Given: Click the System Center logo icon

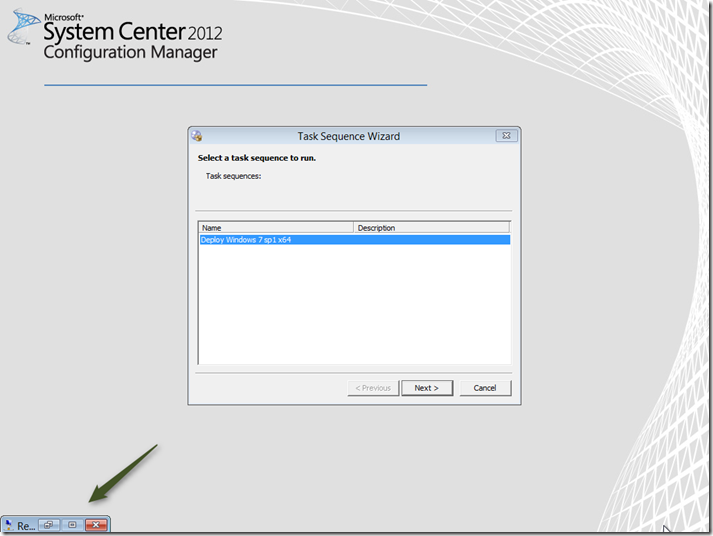Looking at the screenshot, I should [x=24, y=27].
